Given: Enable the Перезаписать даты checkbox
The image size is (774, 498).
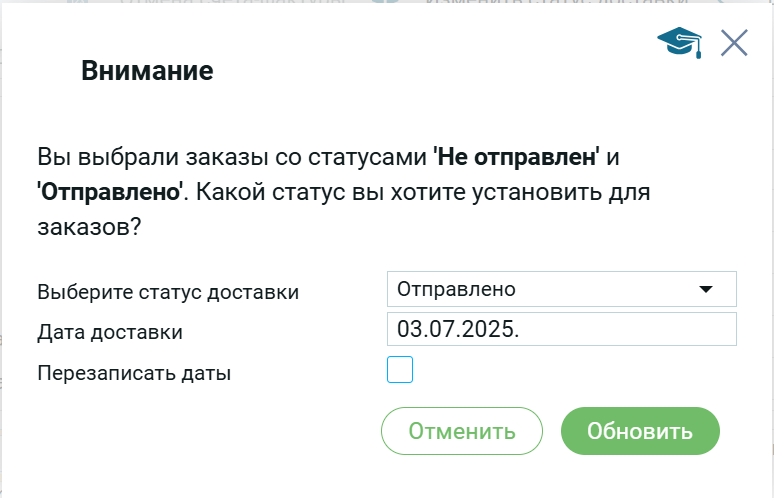Looking at the screenshot, I should (x=400, y=371).
